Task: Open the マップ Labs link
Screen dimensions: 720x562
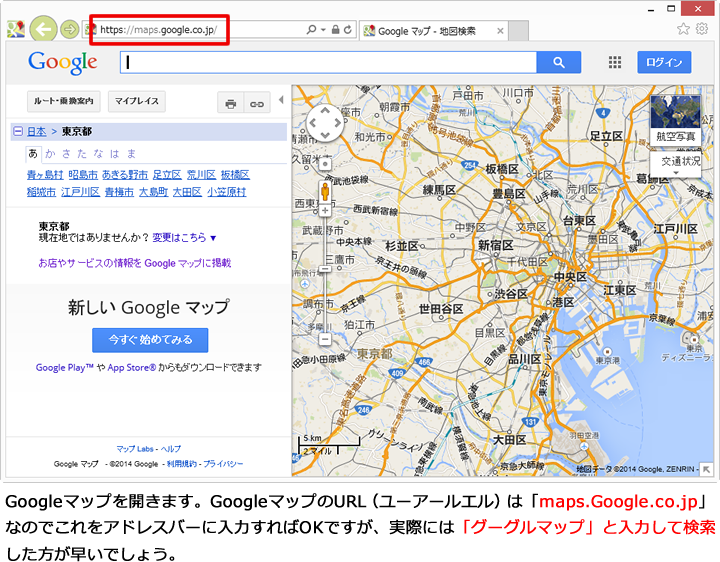Action: pos(135,449)
